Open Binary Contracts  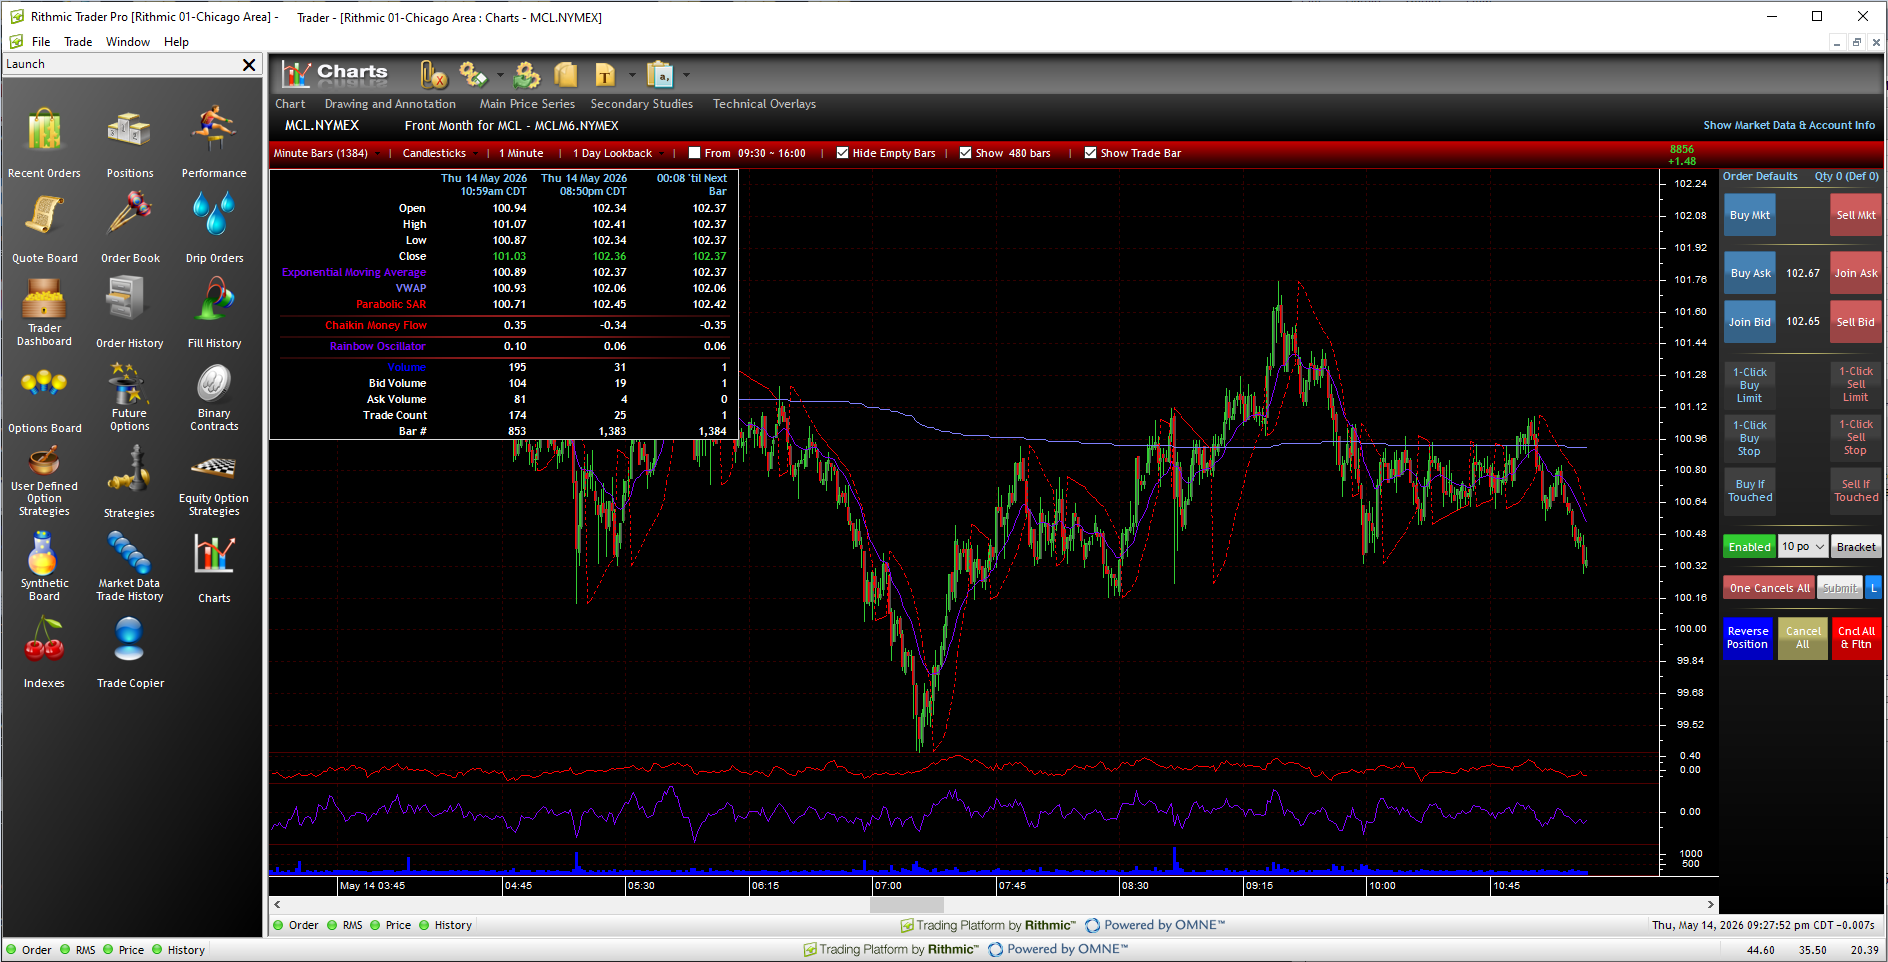pyautogui.click(x=214, y=397)
